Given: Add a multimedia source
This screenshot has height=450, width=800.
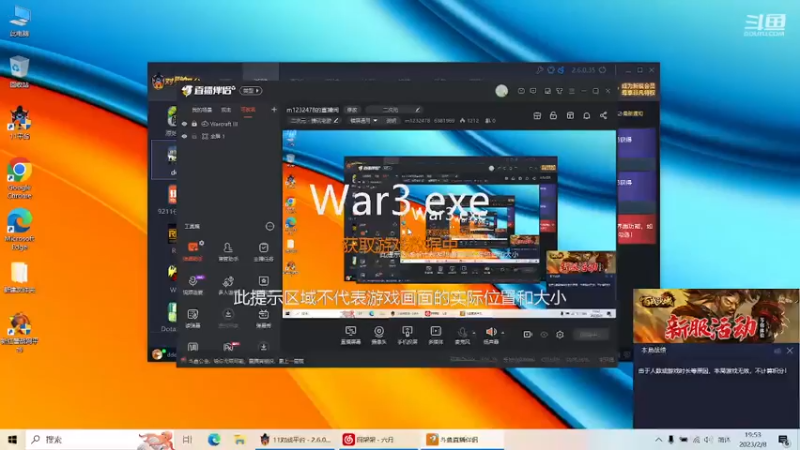Looking at the screenshot, I should click(x=436, y=335).
